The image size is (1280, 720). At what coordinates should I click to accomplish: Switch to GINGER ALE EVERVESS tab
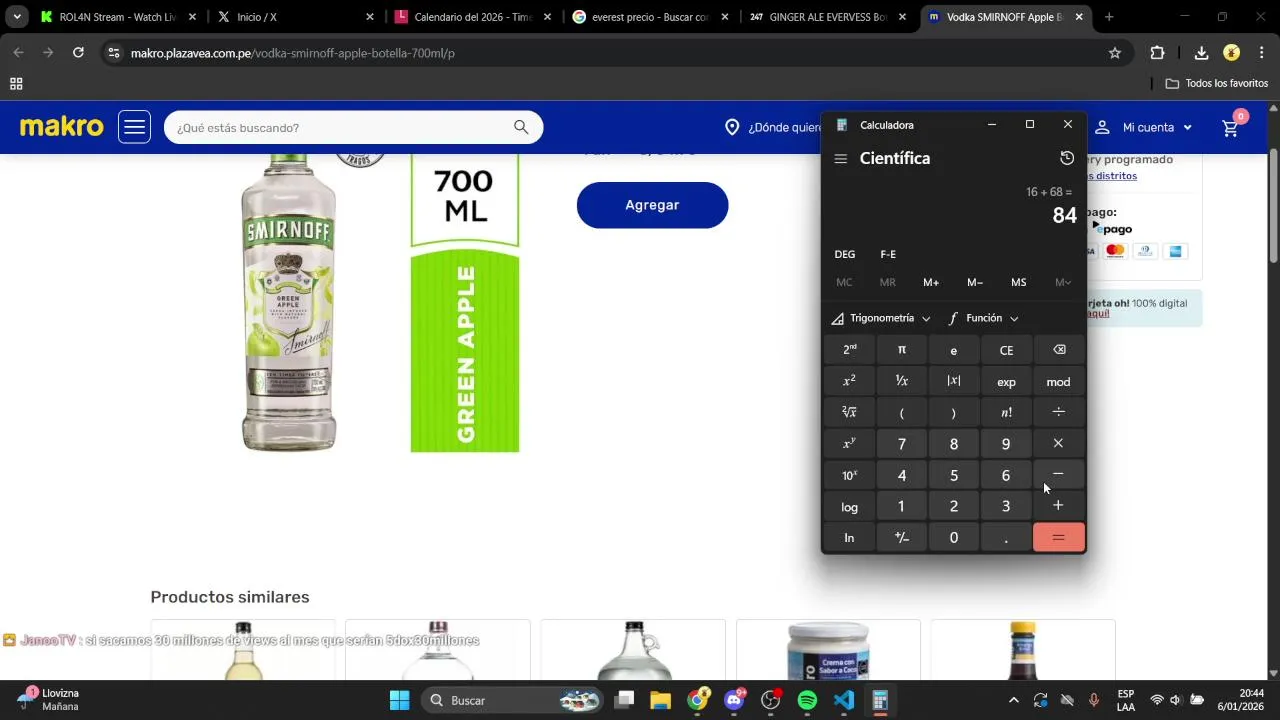coord(828,17)
